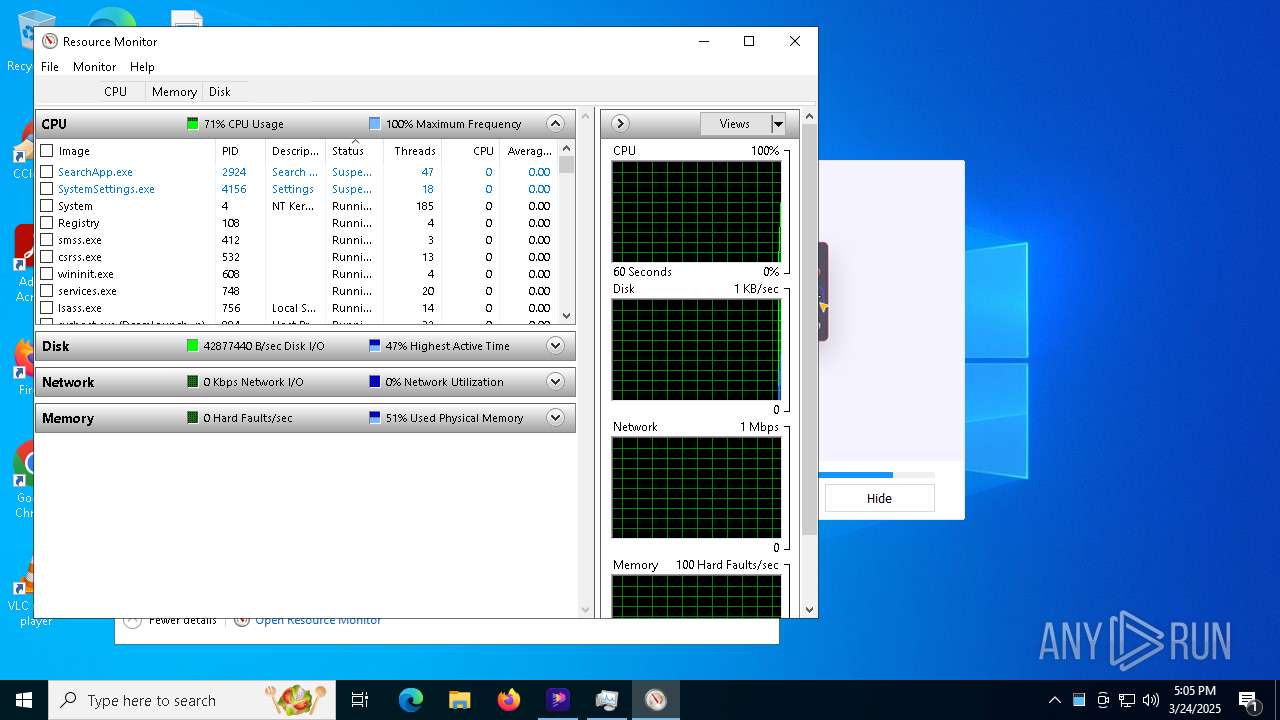1280x720 pixels.
Task: Check the select-all Image checkbox
Action: point(47,151)
